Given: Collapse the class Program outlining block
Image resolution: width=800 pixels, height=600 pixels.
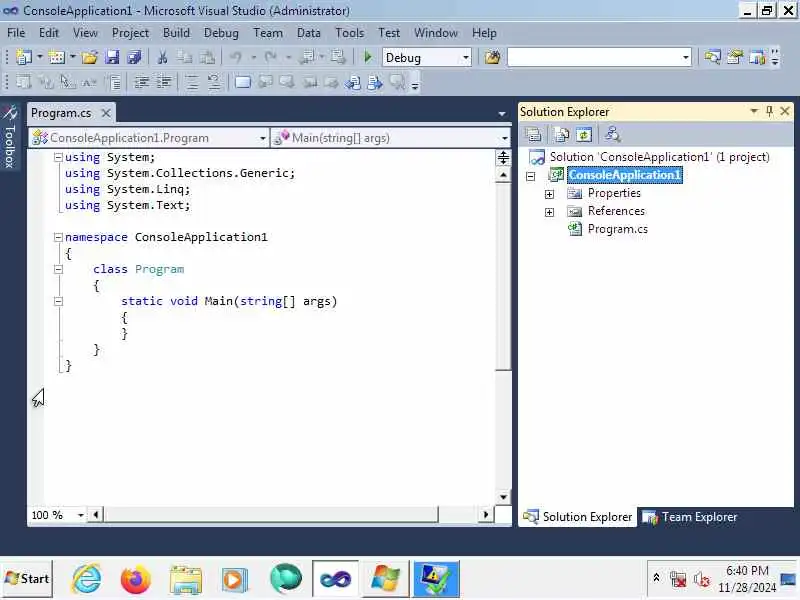Looking at the screenshot, I should point(58,269).
